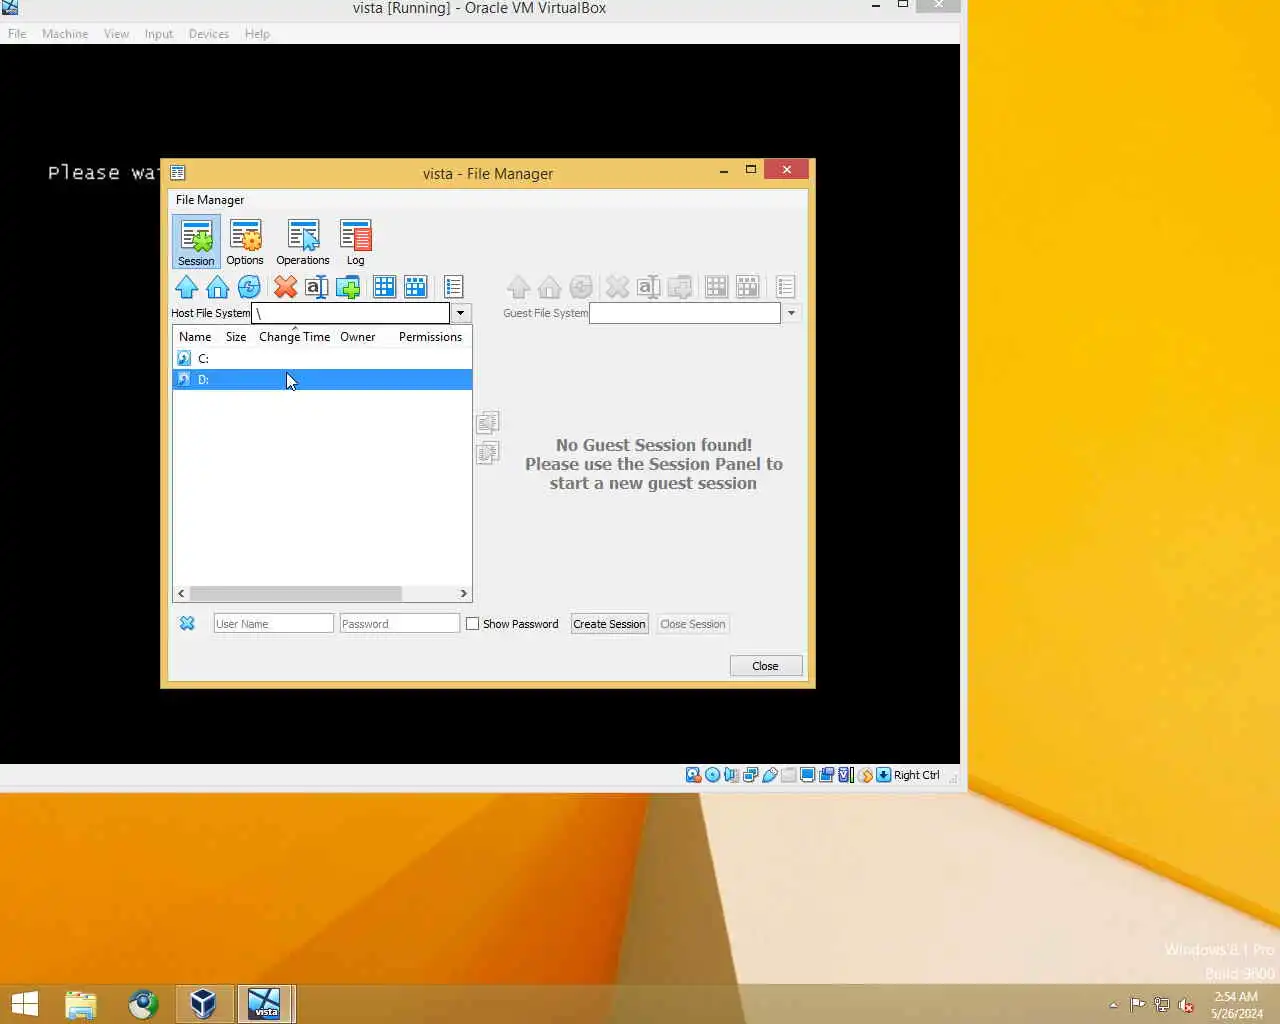Invert the selection in the host file list
Viewport: 1280px width, 1024px height.
[416, 288]
